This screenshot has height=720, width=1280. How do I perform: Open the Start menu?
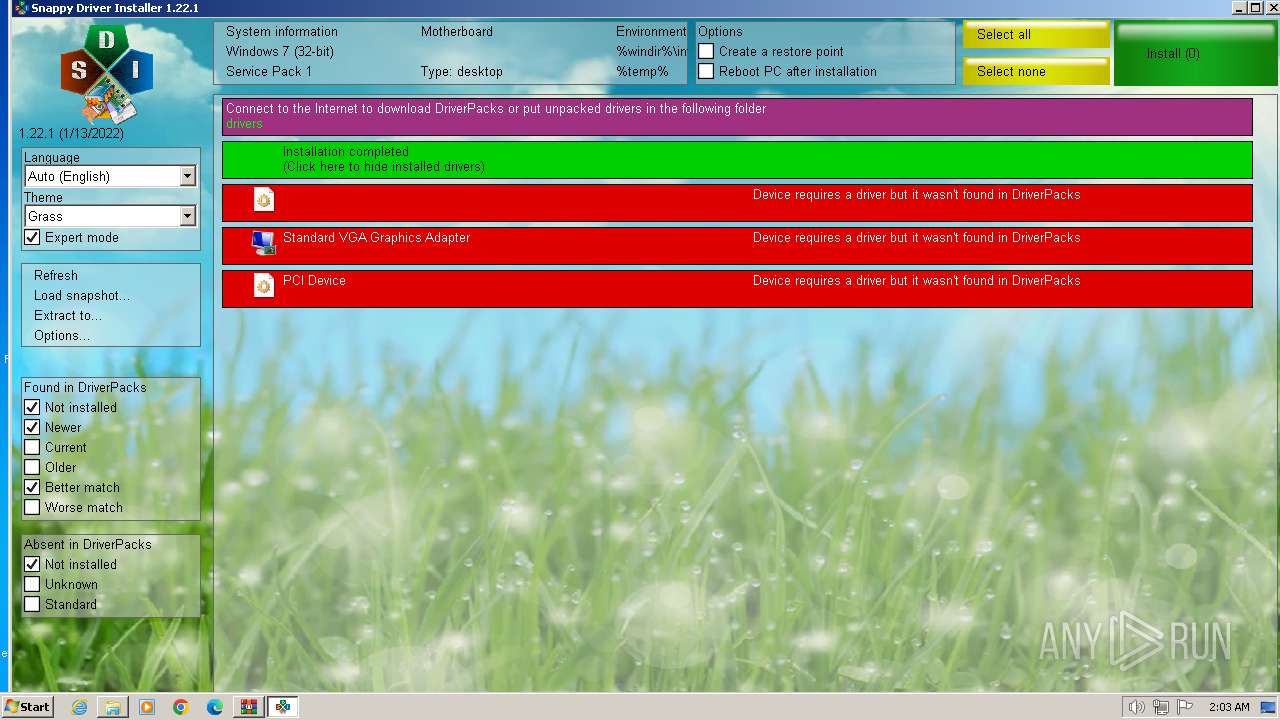click(27, 707)
